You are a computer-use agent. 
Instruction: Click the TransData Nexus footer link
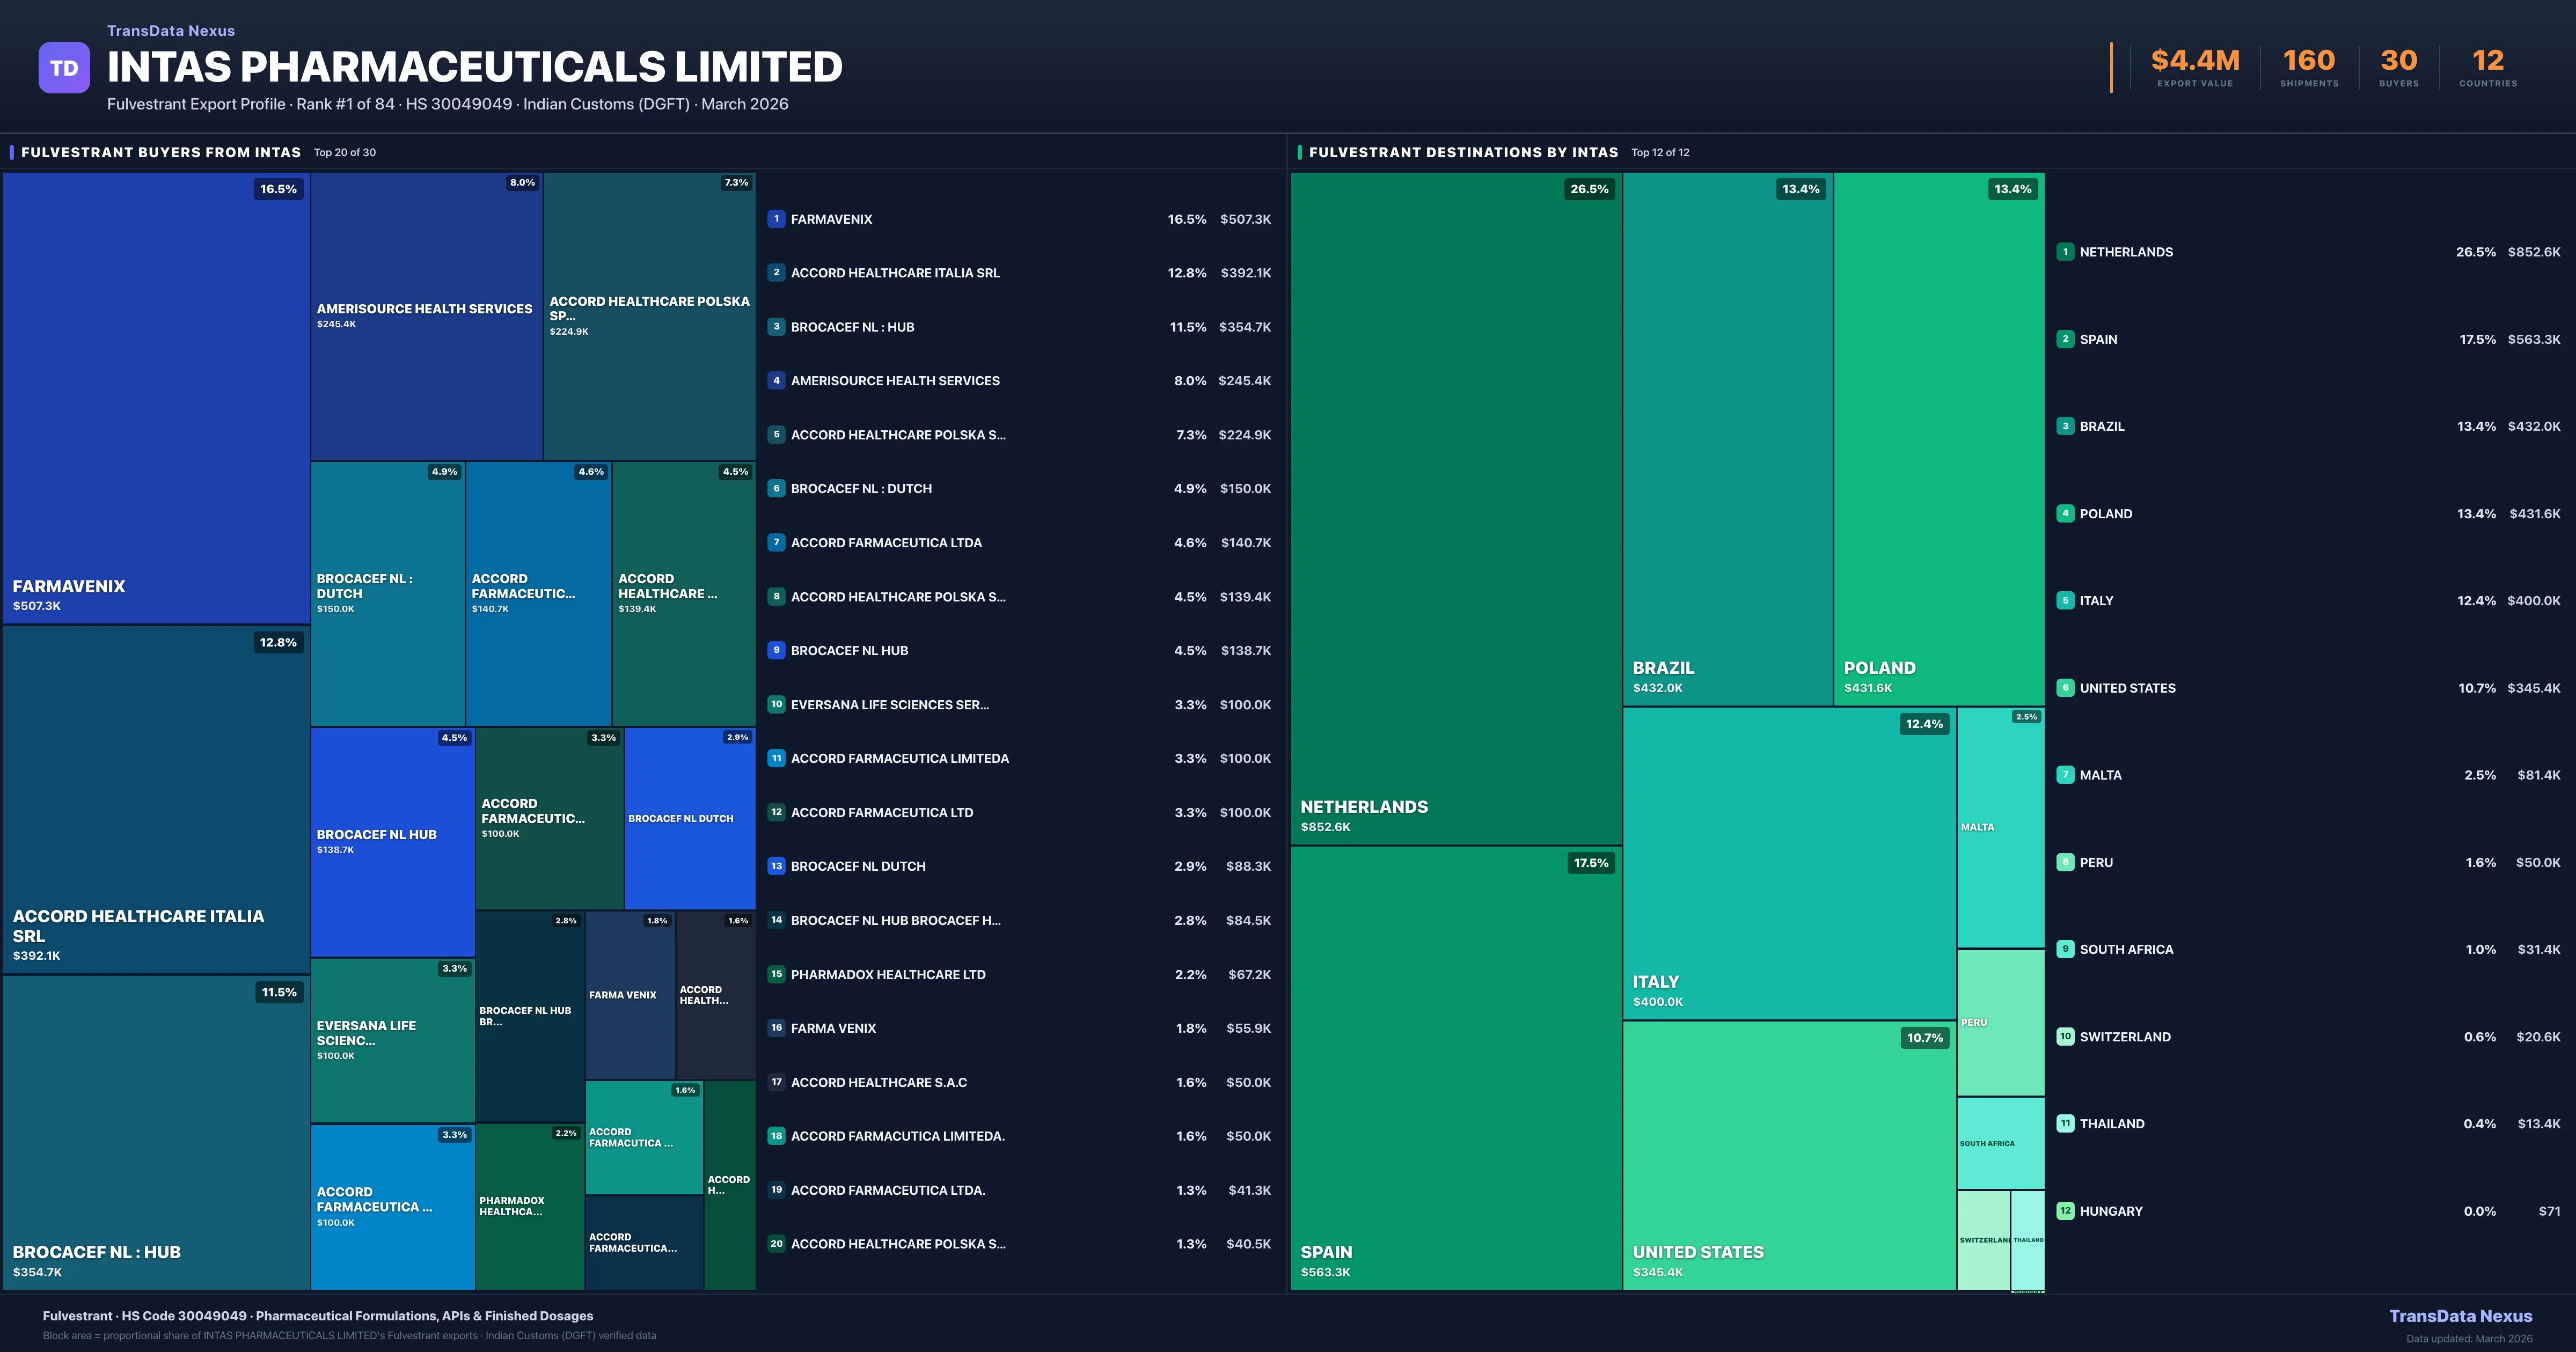(x=2460, y=1316)
